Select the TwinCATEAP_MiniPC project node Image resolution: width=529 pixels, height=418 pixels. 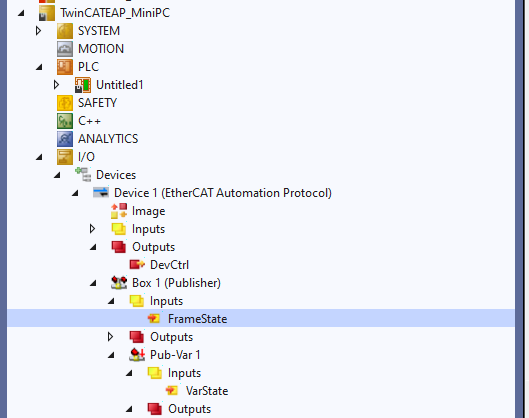[x=115, y=13]
